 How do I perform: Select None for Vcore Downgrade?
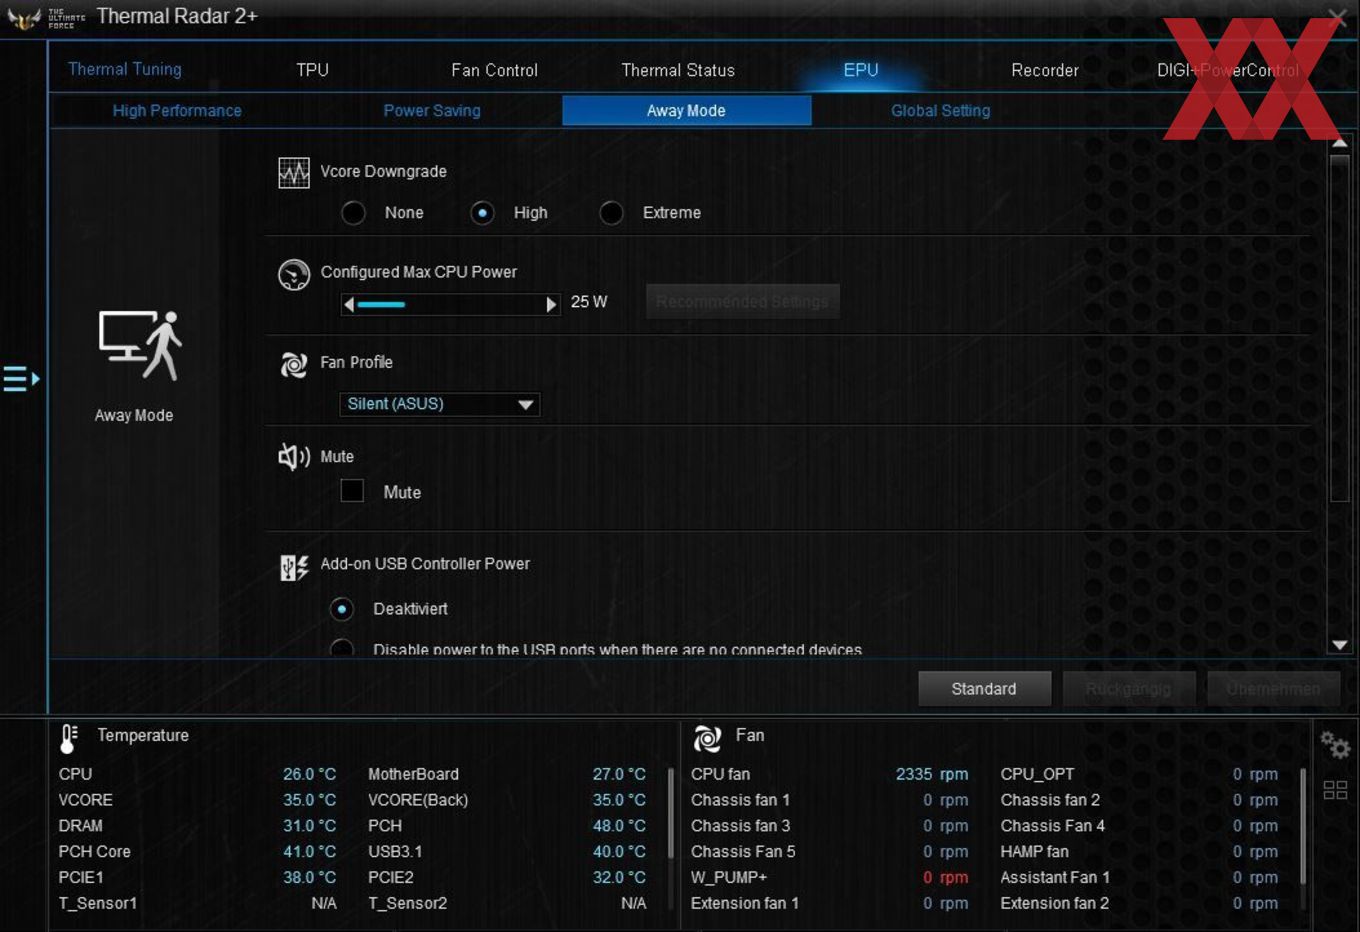[x=354, y=213]
